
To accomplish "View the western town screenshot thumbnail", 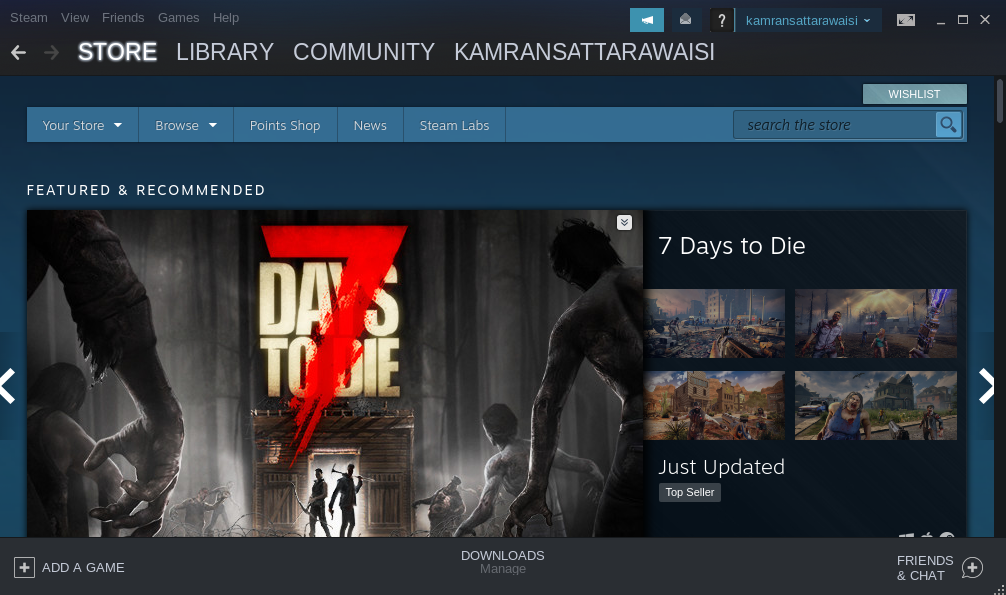I will pyautogui.click(x=714, y=406).
